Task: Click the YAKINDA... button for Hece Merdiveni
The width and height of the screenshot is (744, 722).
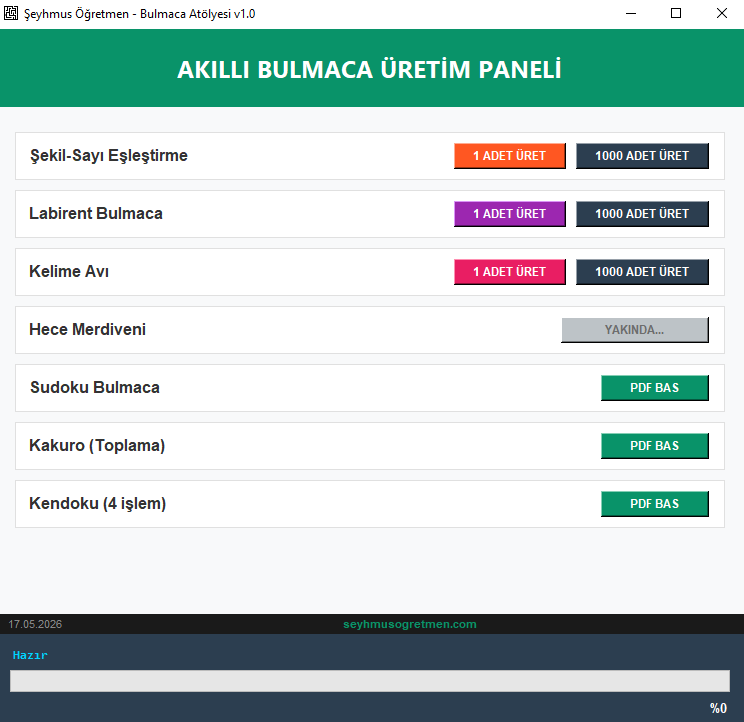Action: (635, 330)
